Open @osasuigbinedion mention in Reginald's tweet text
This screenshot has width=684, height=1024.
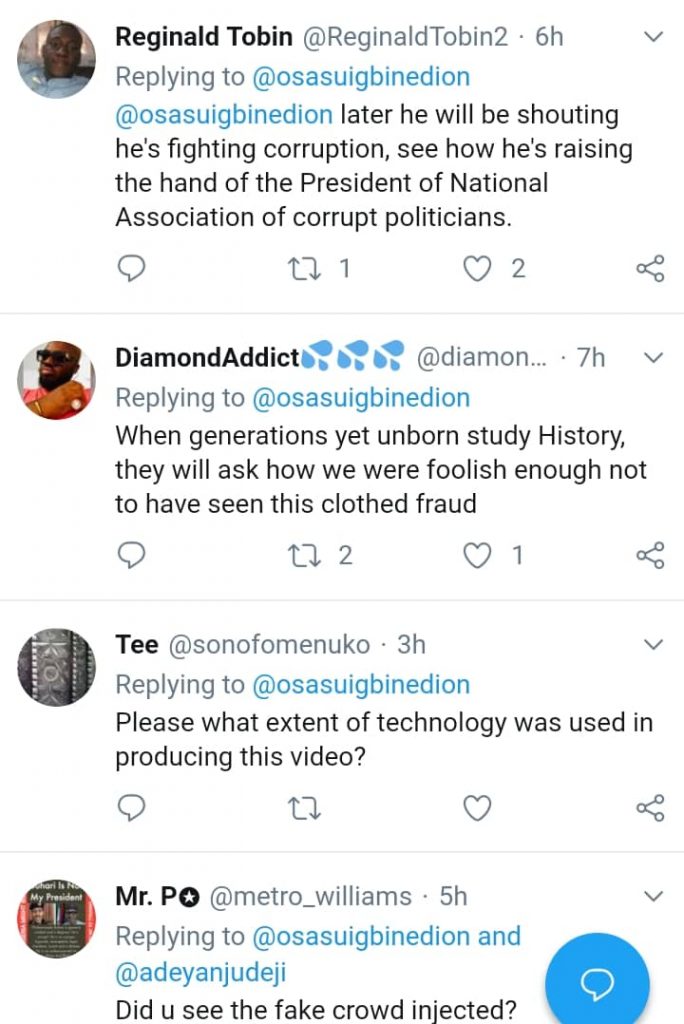pyautogui.click(x=225, y=114)
